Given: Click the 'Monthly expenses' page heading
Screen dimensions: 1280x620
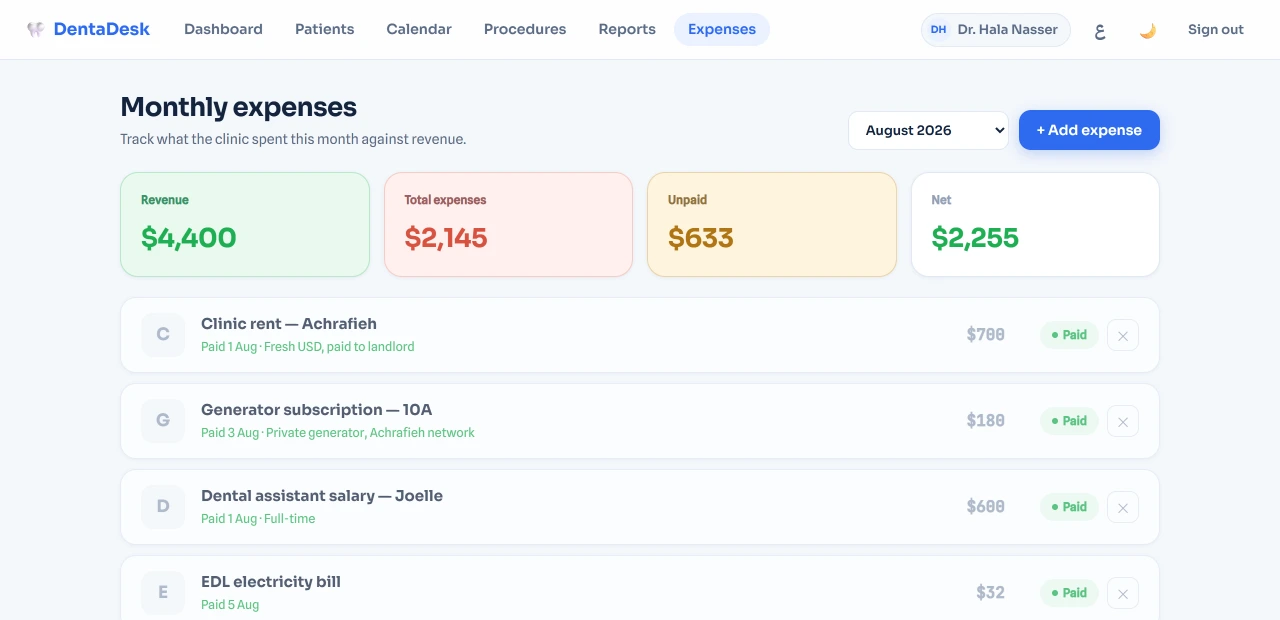Looking at the screenshot, I should coord(238,107).
